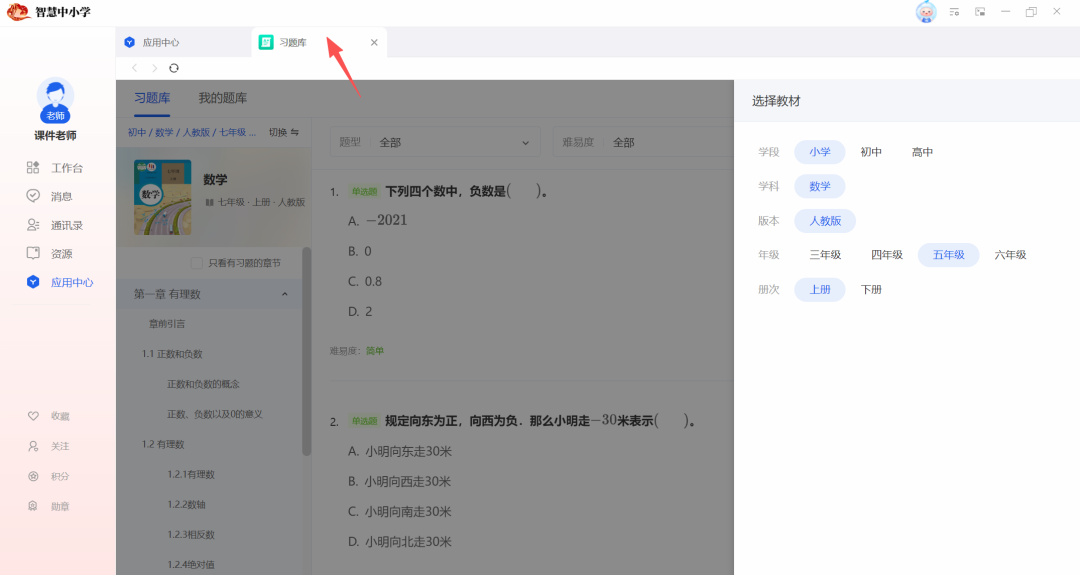Open 资源 resources in sidebar
The image size is (1080, 575).
(61, 254)
